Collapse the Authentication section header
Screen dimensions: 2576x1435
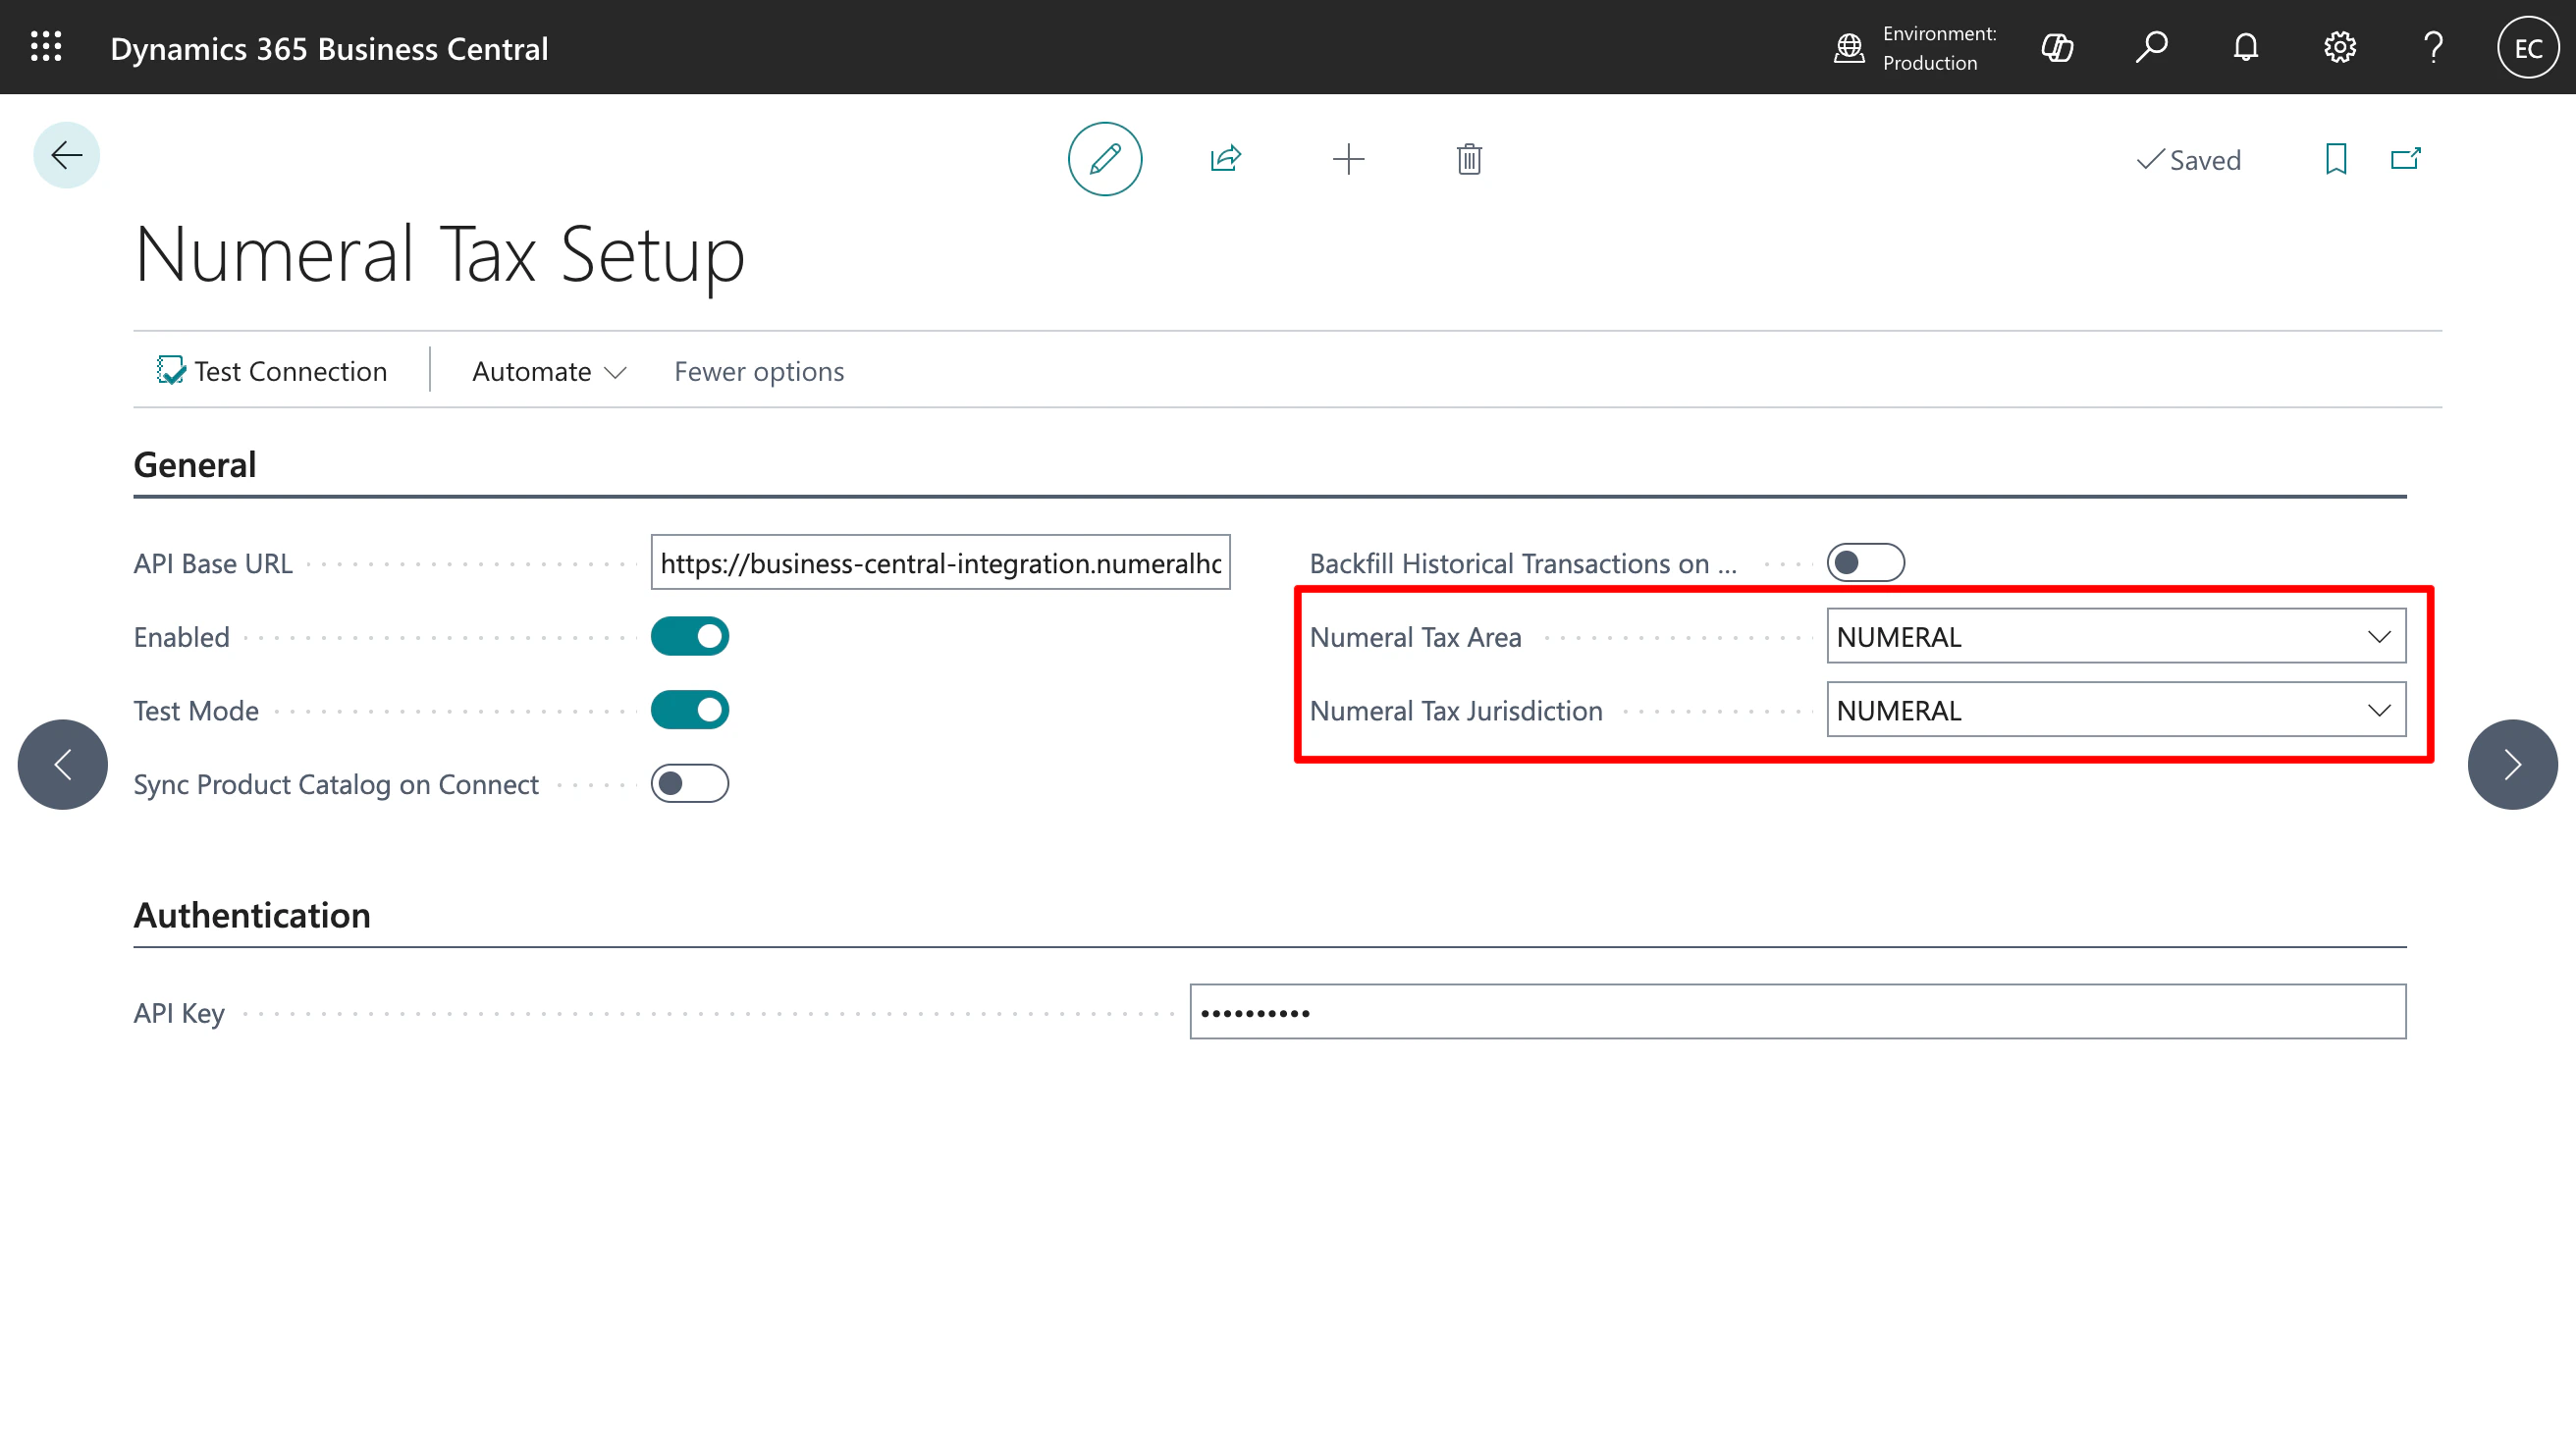click(x=252, y=915)
